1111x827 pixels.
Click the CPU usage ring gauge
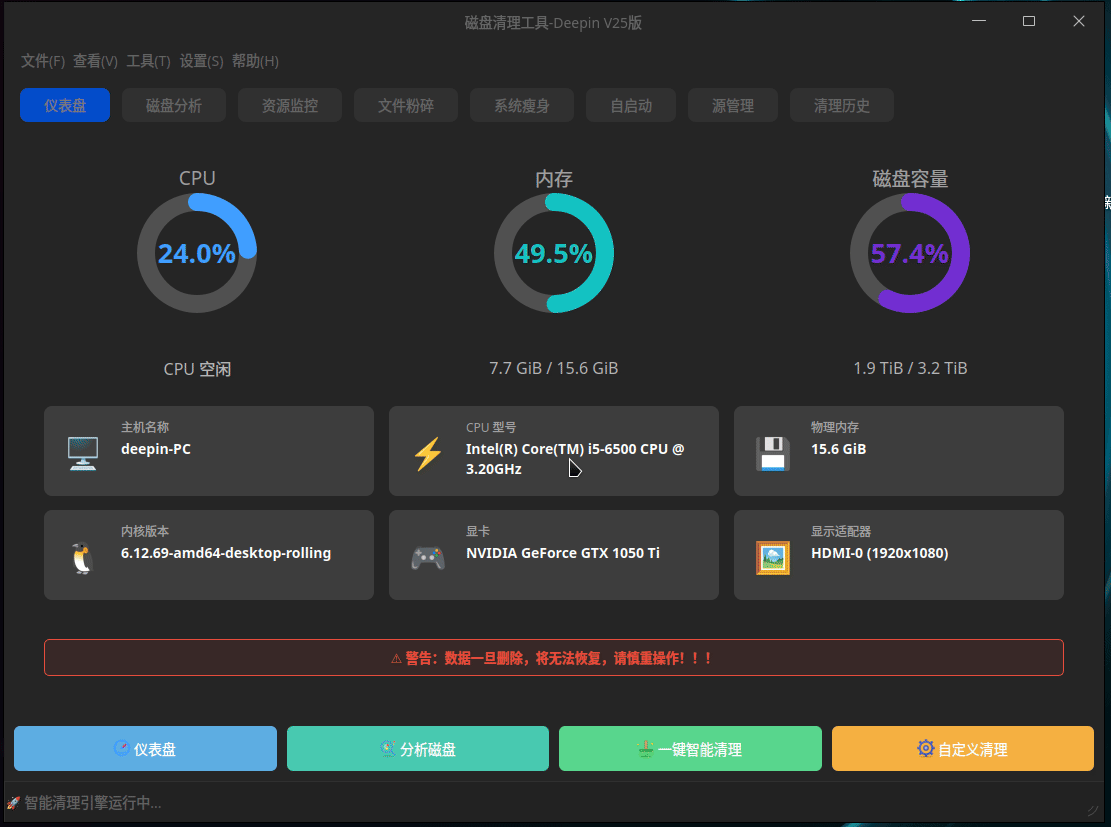click(x=197, y=253)
